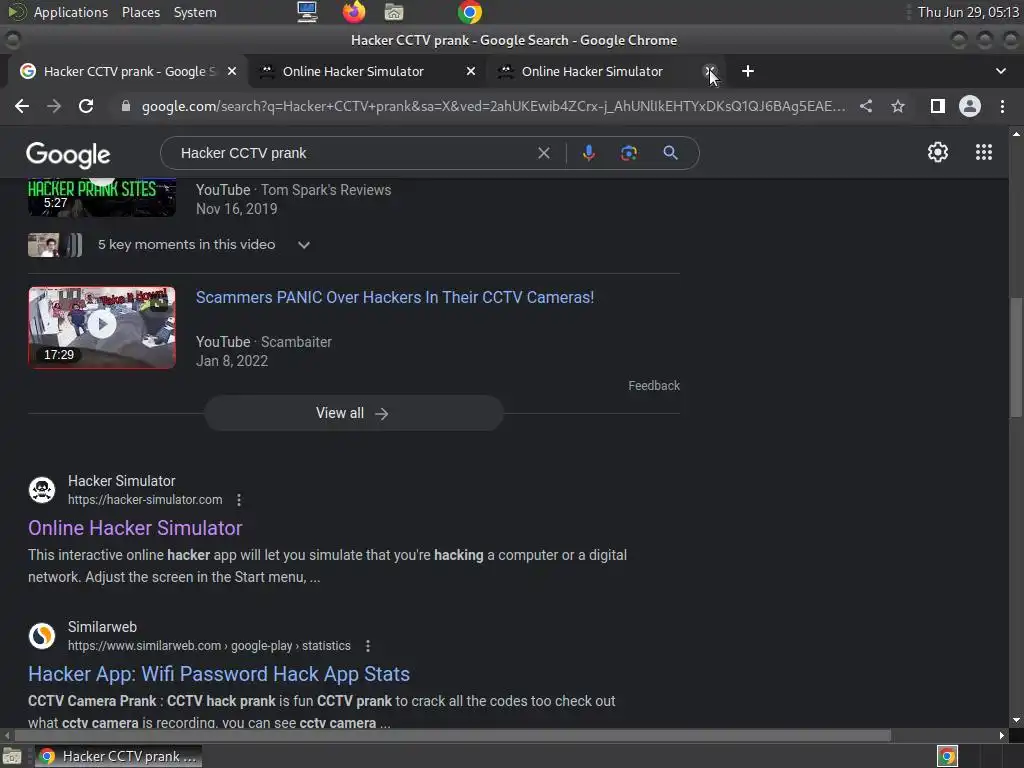Focus the Google search input field

click(353, 153)
